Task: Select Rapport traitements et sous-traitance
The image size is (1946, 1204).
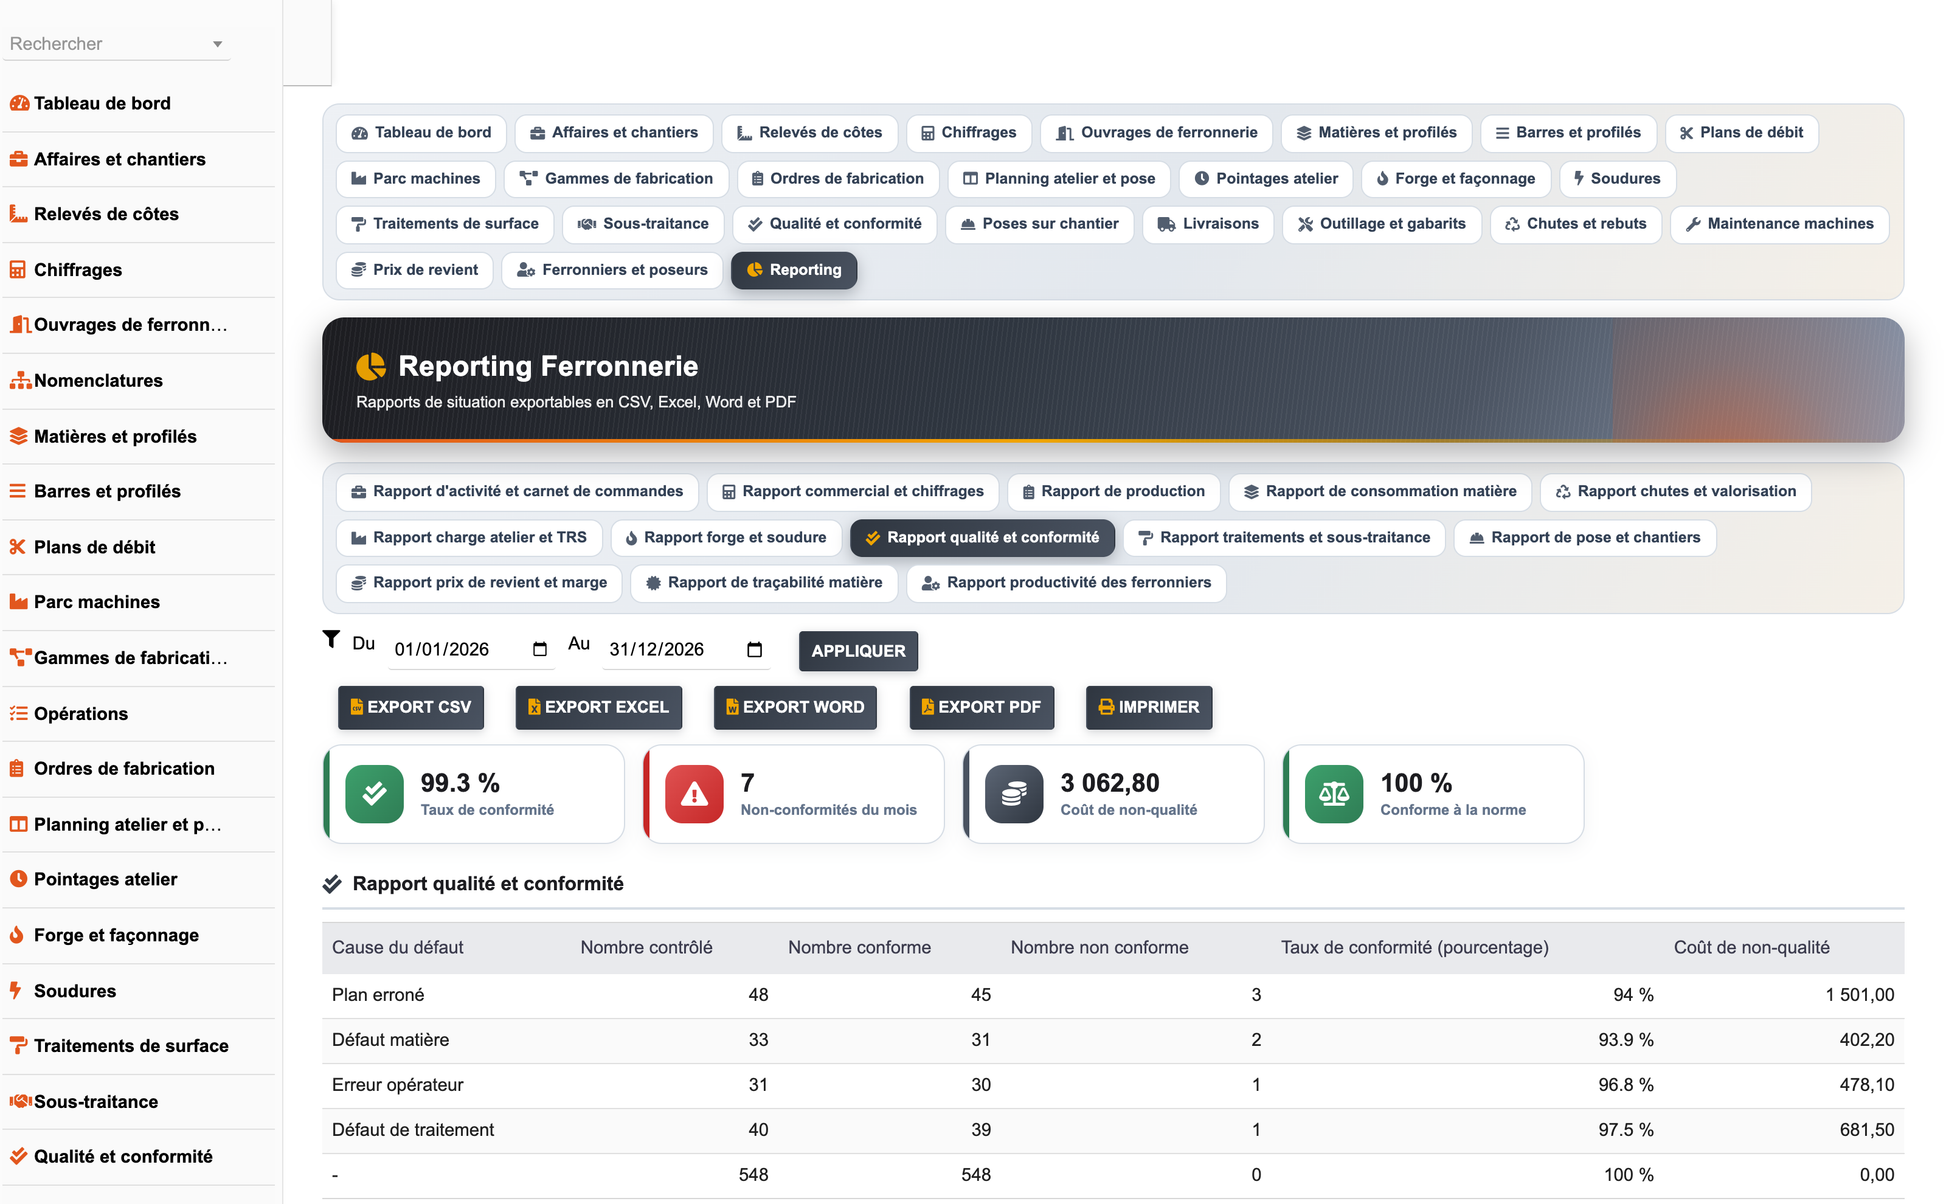Action: click(x=1284, y=538)
